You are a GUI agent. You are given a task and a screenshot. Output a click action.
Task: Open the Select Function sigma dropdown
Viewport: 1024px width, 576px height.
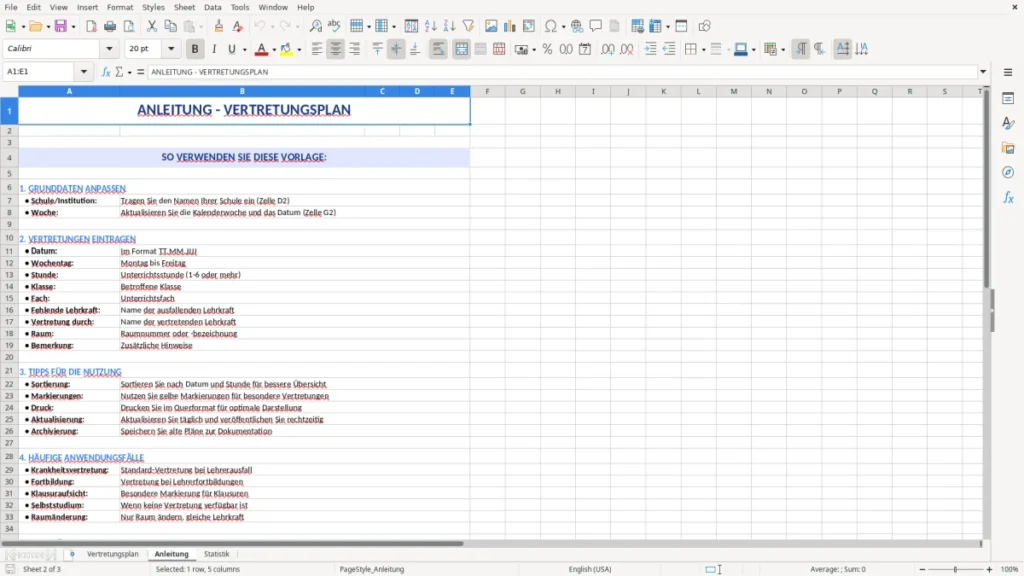point(129,72)
